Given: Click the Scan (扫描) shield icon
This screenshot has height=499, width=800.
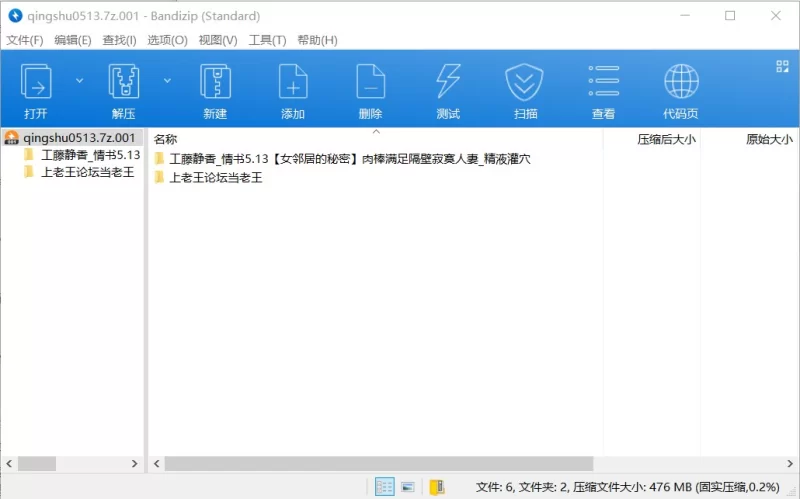Looking at the screenshot, I should (x=524, y=82).
